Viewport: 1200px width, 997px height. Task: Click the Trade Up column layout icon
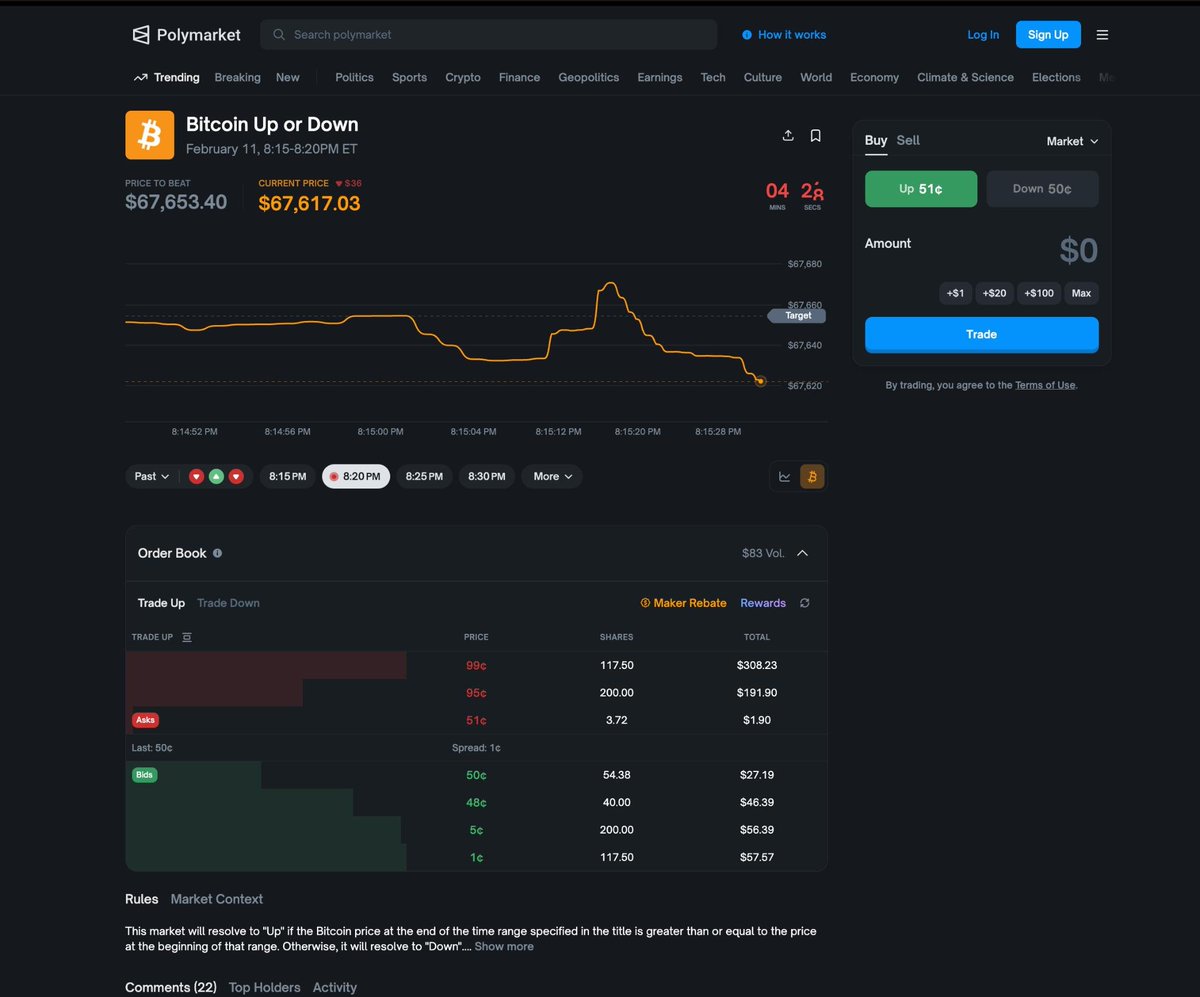pyautogui.click(x=187, y=637)
